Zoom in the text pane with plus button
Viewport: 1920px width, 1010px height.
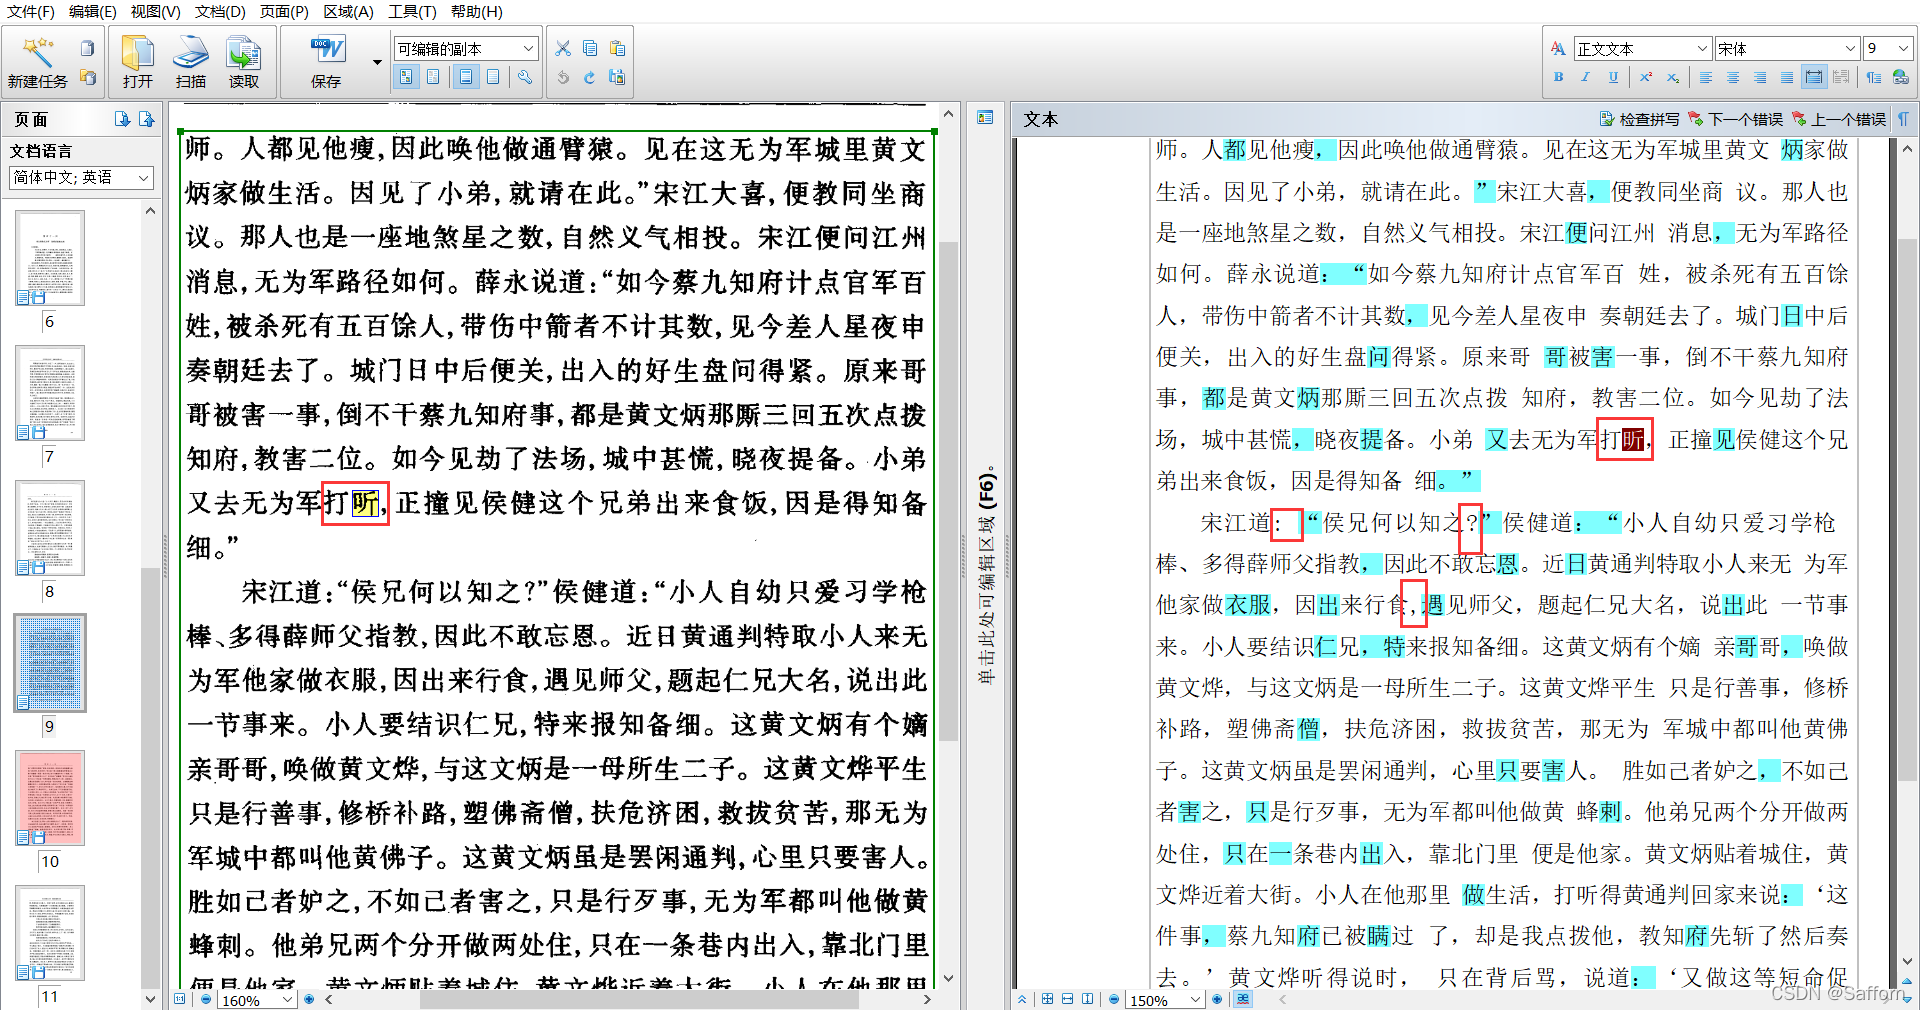[x=1217, y=999]
